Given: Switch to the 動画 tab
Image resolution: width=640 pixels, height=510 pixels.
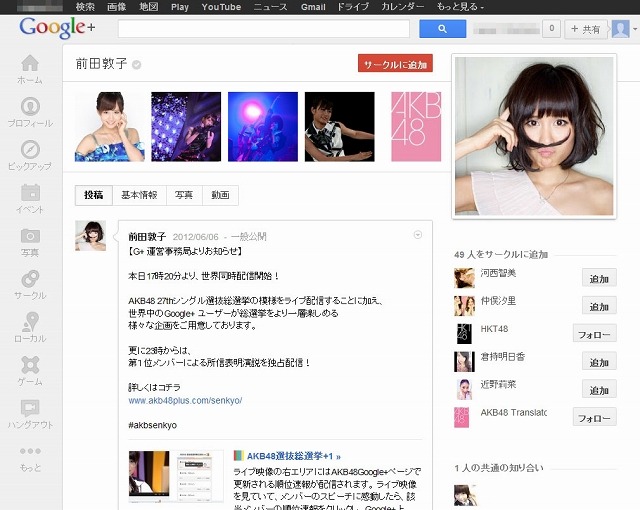Looking at the screenshot, I should pyautogui.click(x=220, y=195).
